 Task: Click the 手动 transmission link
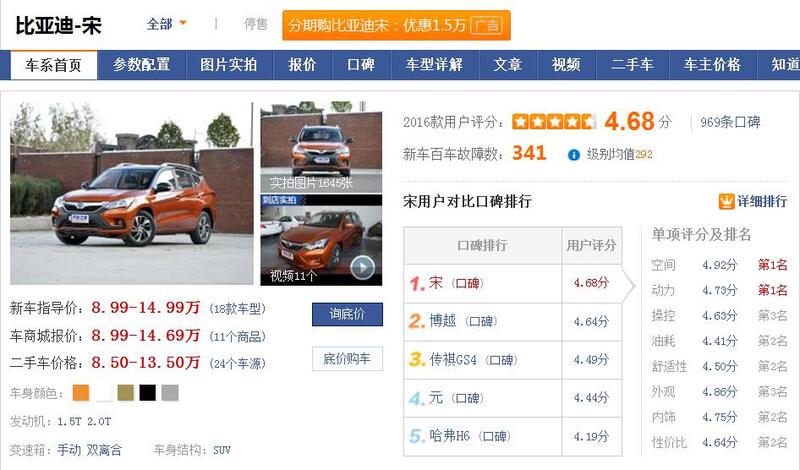pyautogui.click(x=69, y=450)
